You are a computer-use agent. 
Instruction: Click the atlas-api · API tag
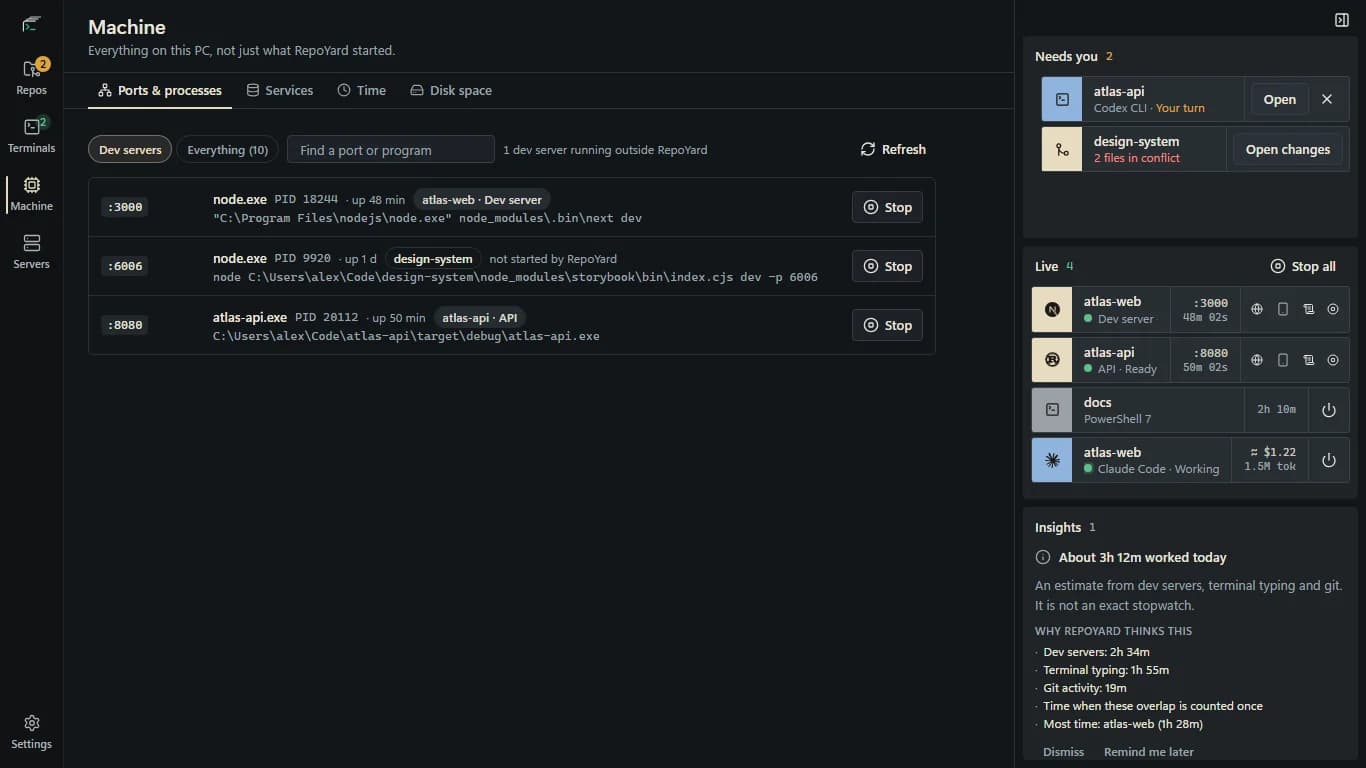pos(480,318)
